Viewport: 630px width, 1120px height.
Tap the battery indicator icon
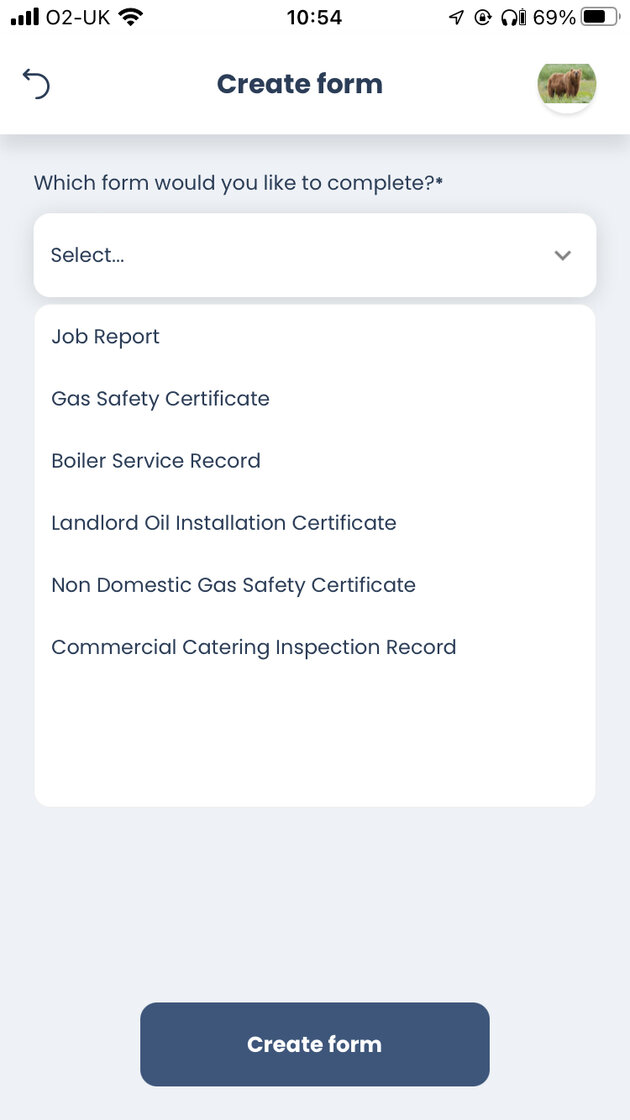pos(600,17)
